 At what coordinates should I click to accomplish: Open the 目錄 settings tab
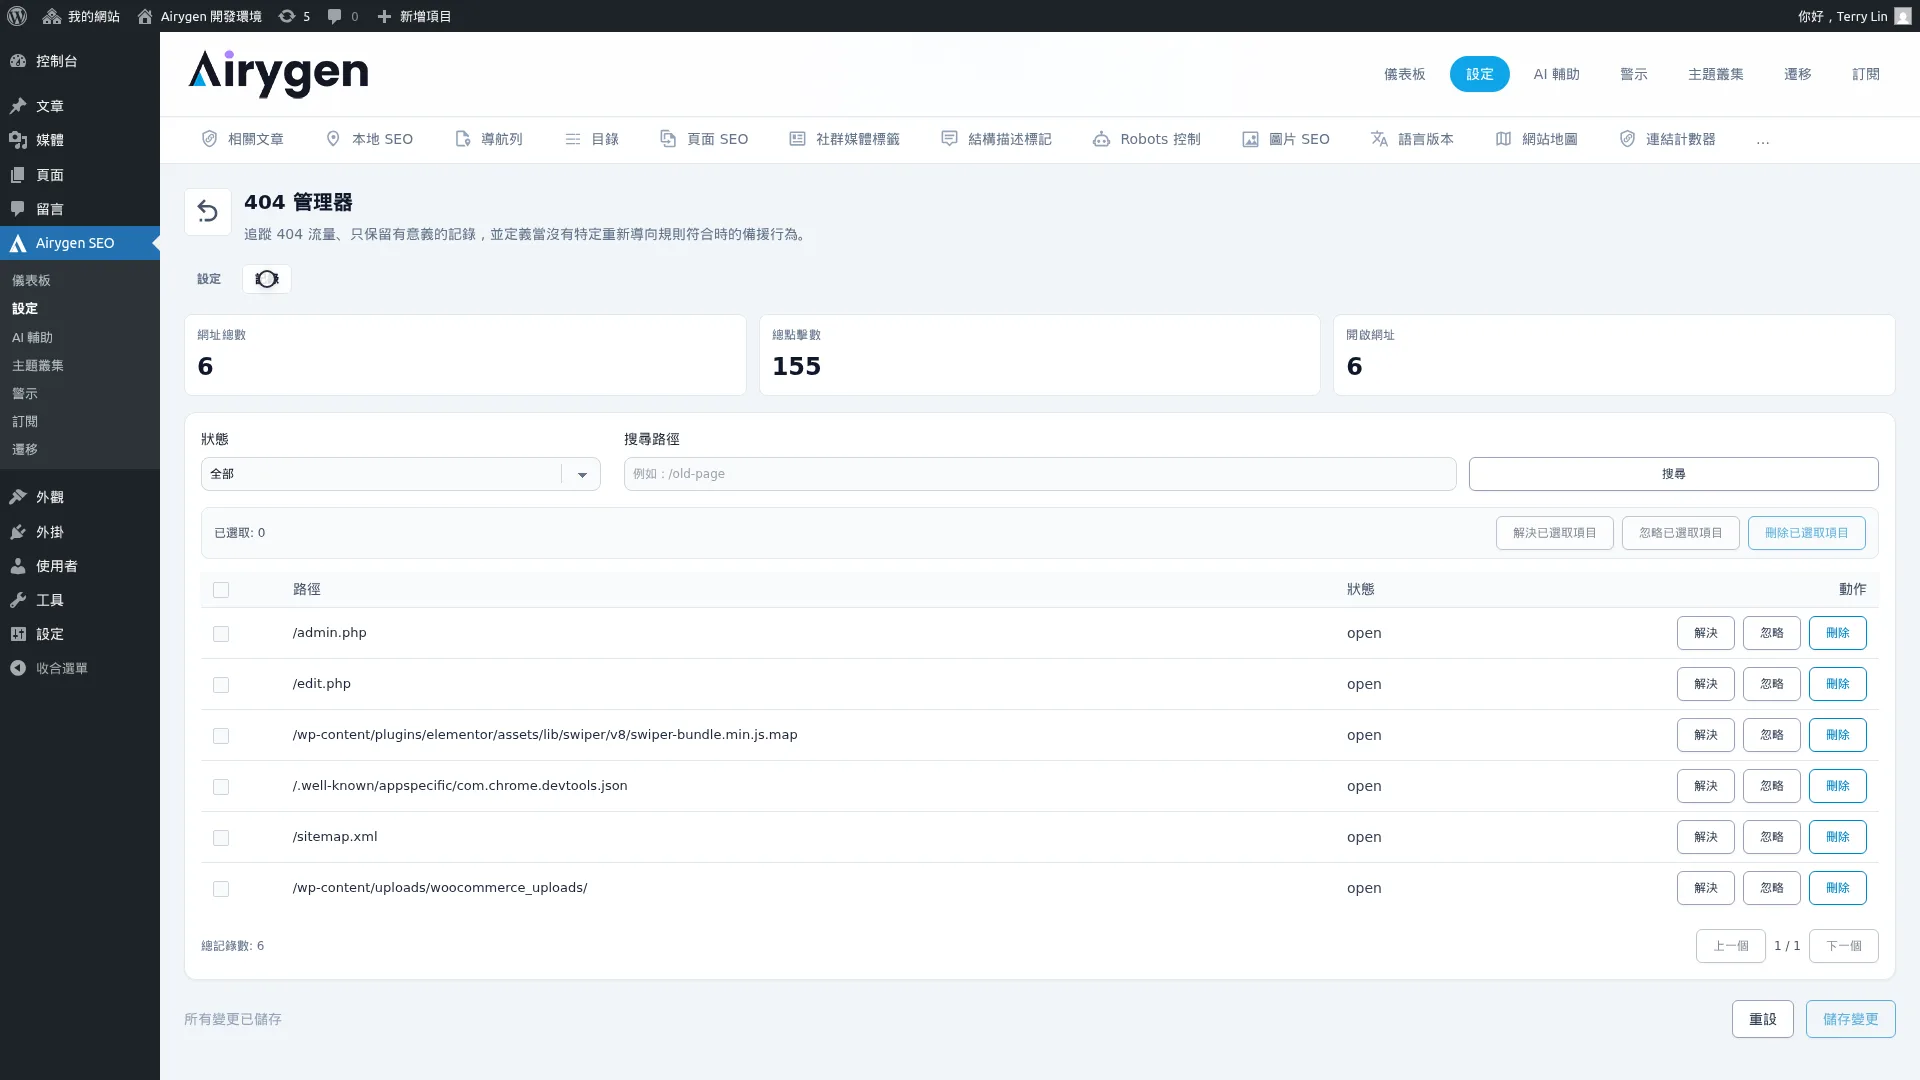click(592, 139)
